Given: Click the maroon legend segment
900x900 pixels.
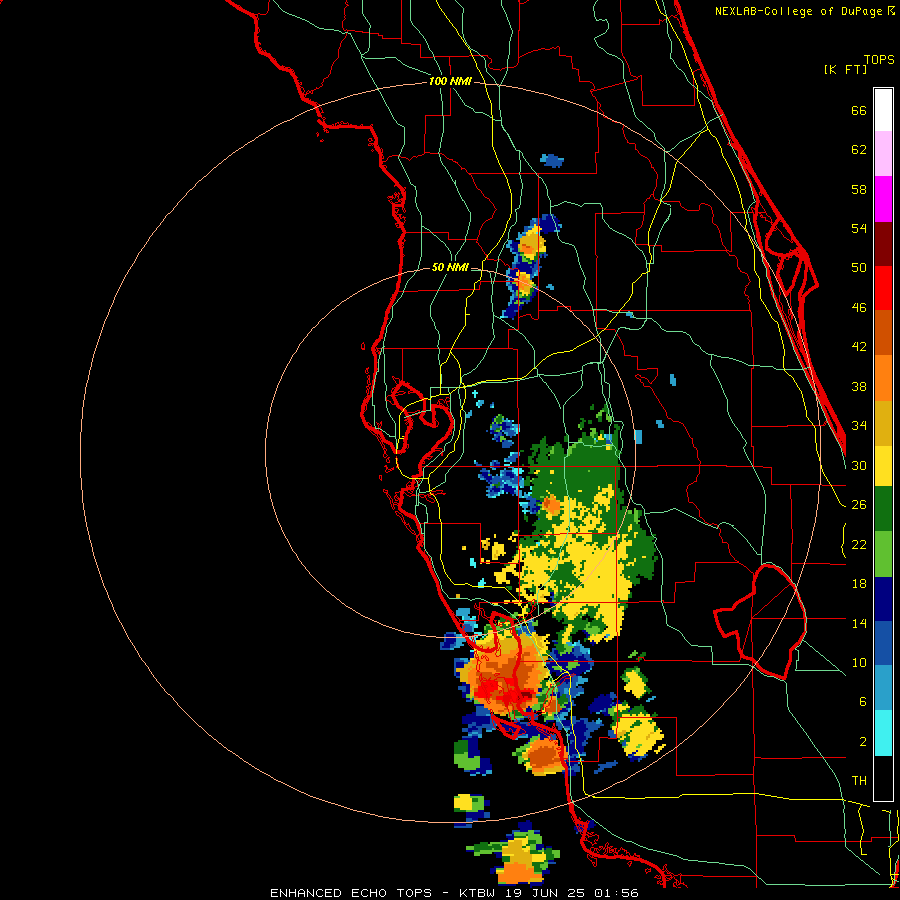Looking at the screenshot, I should pyautogui.click(x=883, y=244).
